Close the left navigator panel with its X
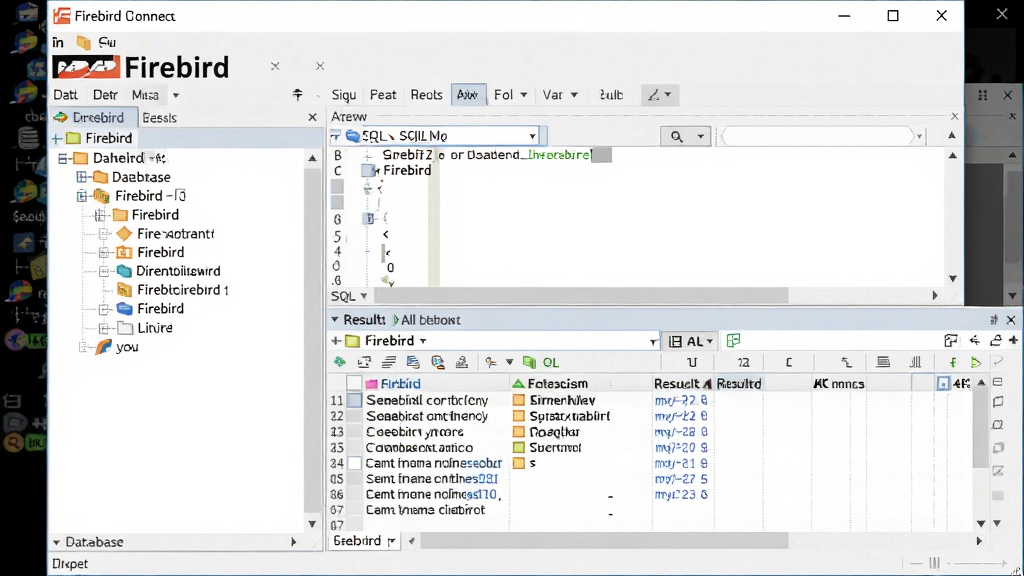Viewport: 1024px width, 576px height. coord(312,118)
